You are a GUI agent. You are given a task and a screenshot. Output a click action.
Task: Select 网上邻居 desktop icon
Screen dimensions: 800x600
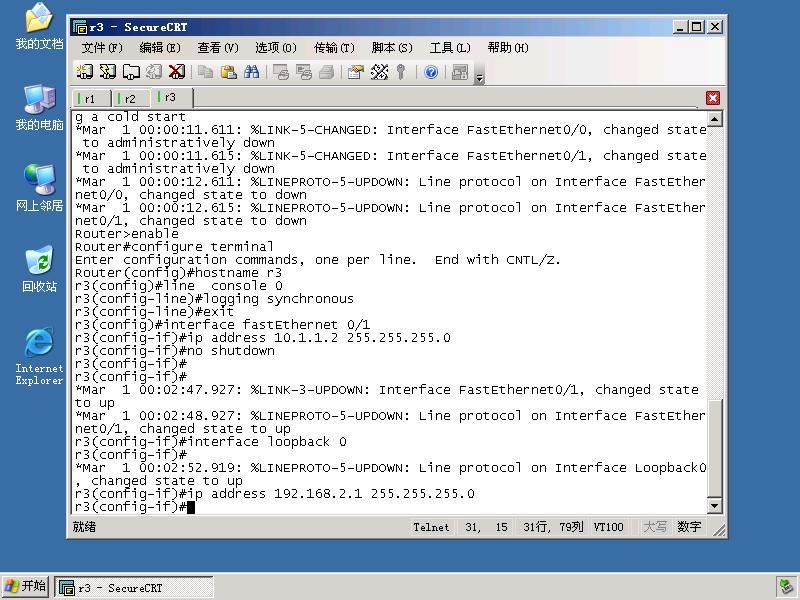click(x=39, y=188)
